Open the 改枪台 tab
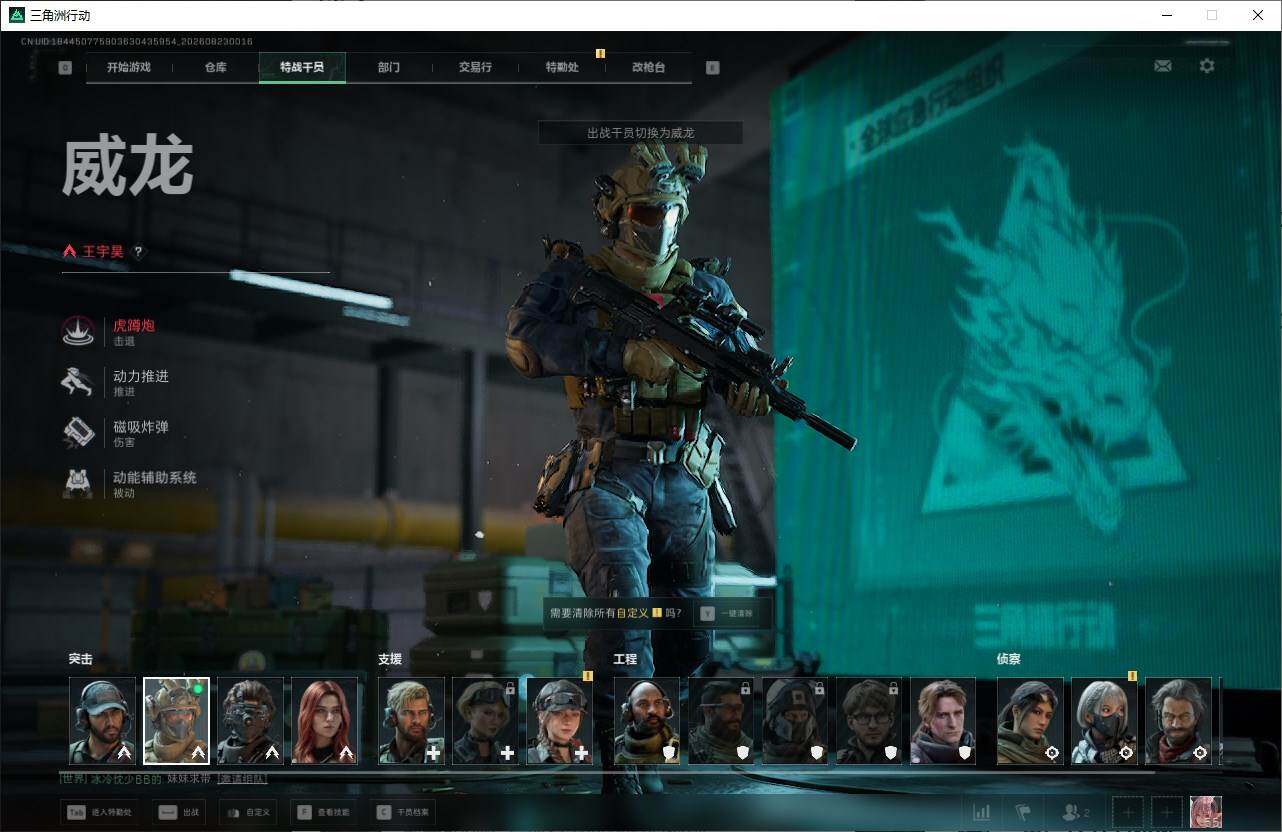Viewport: 1282px width, 832px height. pyautogui.click(x=648, y=68)
